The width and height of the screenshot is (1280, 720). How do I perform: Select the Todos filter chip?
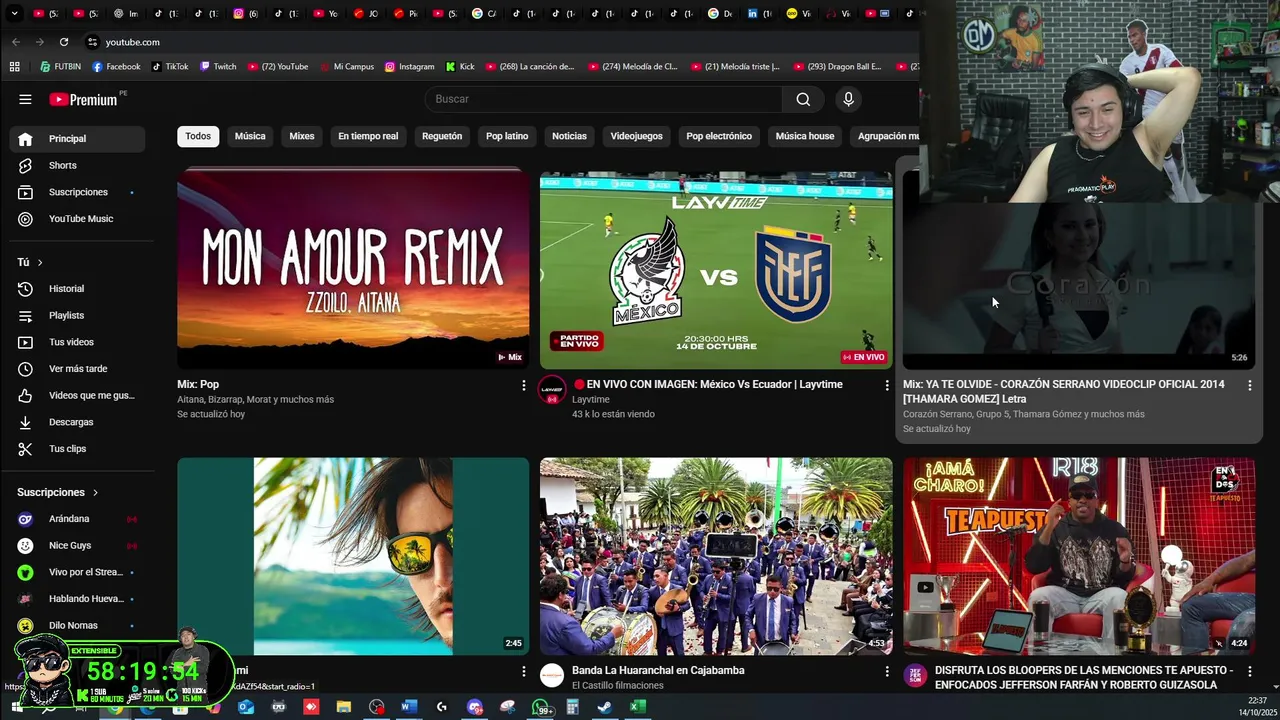point(198,136)
